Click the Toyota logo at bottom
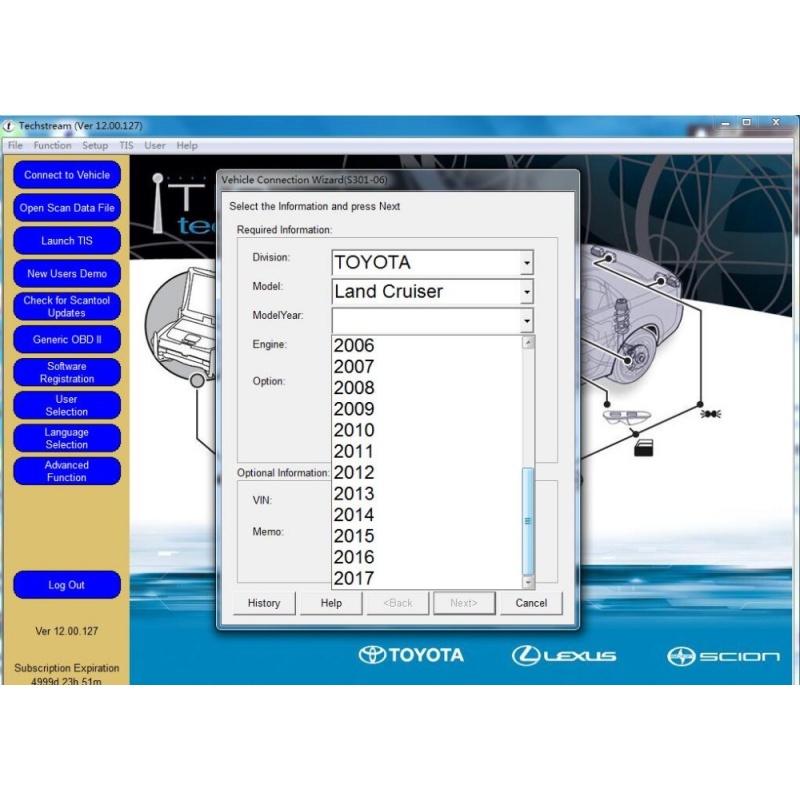The width and height of the screenshot is (800, 800). point(411,655)
